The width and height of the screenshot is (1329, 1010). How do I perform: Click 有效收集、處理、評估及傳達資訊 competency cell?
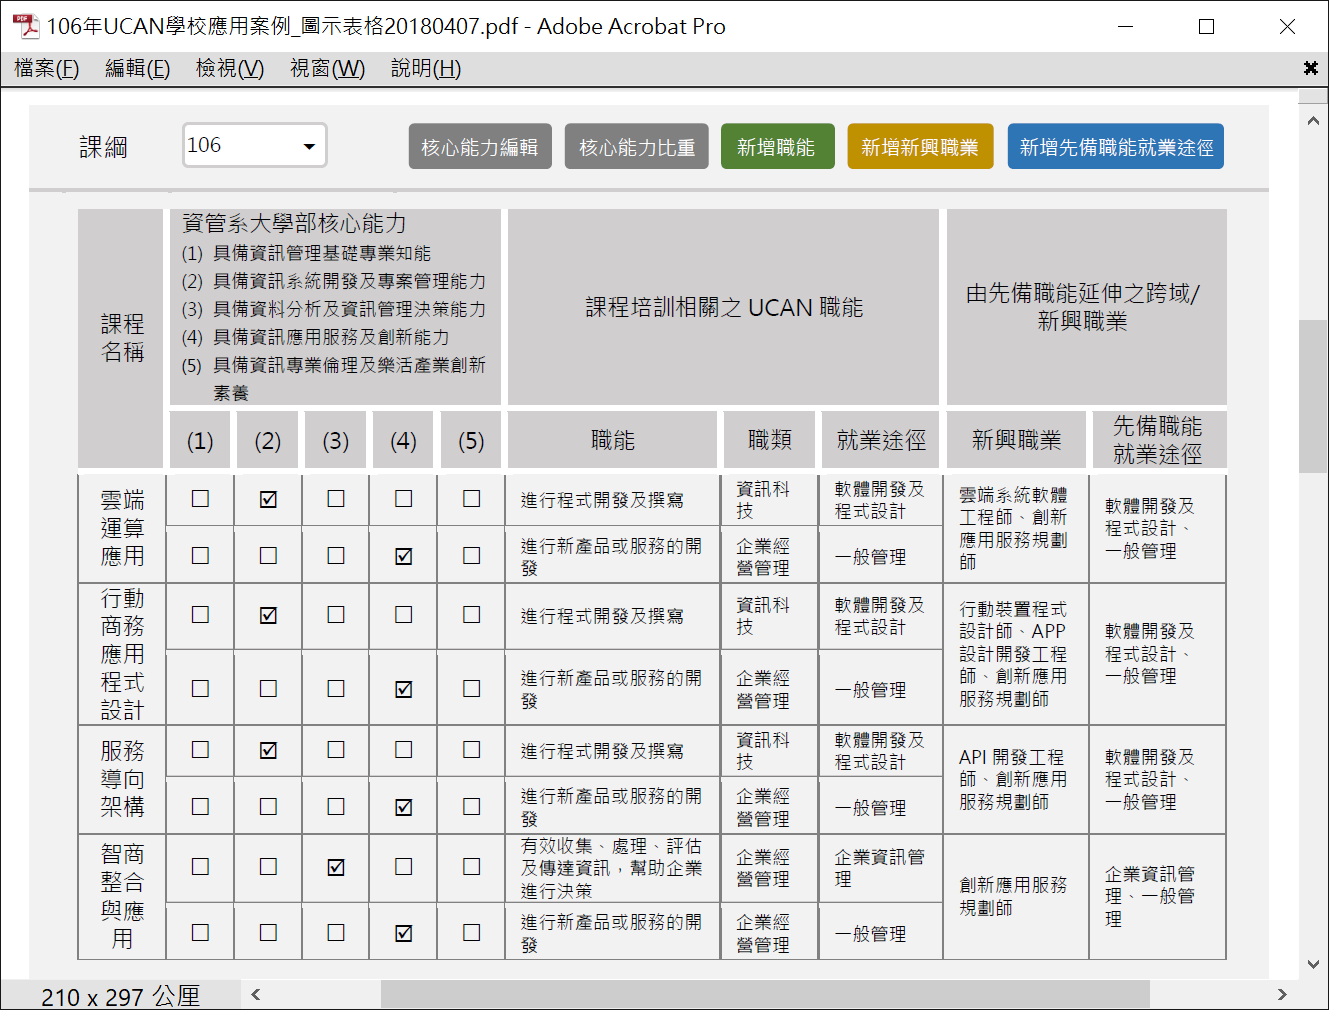pos(612,868)
